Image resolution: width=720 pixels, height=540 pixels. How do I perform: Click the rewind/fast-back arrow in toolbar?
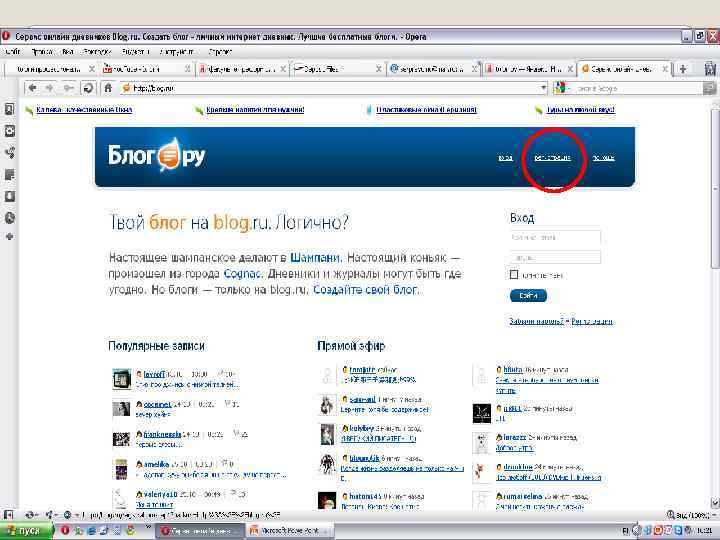click(68, 88)
